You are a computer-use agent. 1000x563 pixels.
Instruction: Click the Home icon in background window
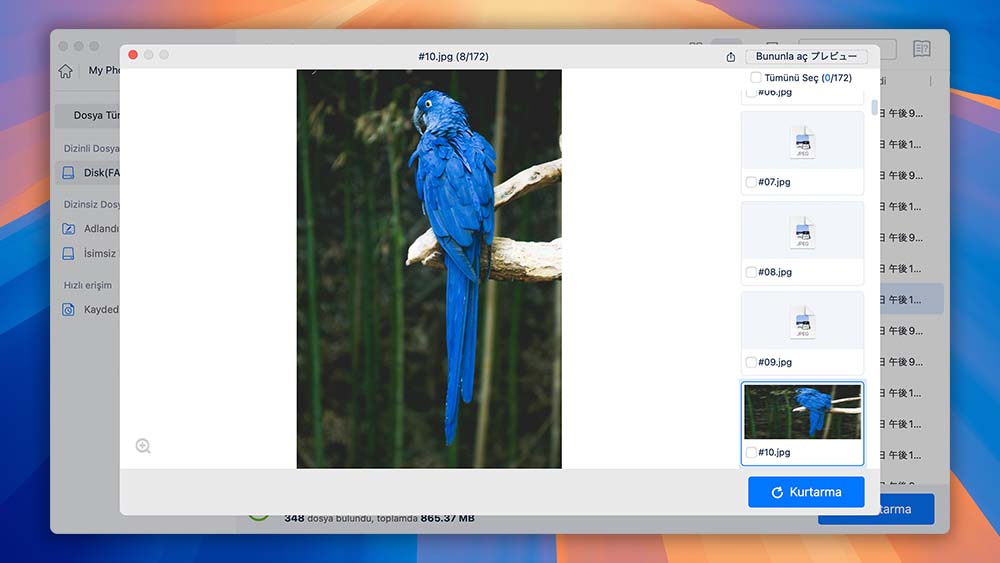(x=65, y=71)
